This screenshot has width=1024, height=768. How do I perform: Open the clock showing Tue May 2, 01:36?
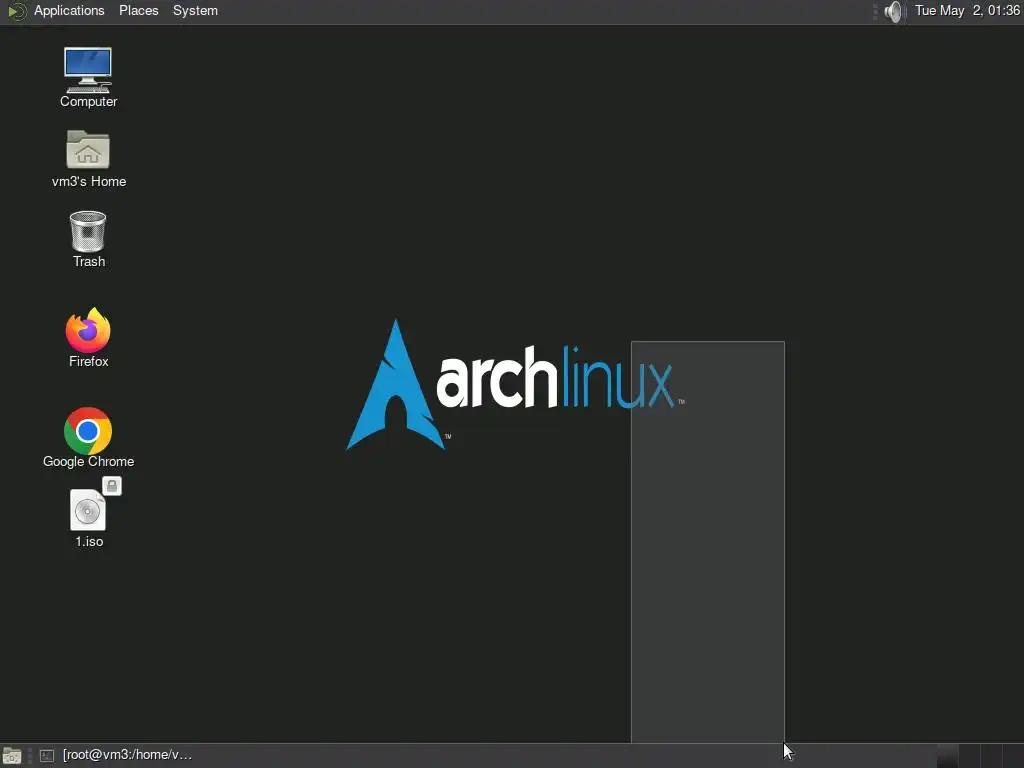[967, 11]
